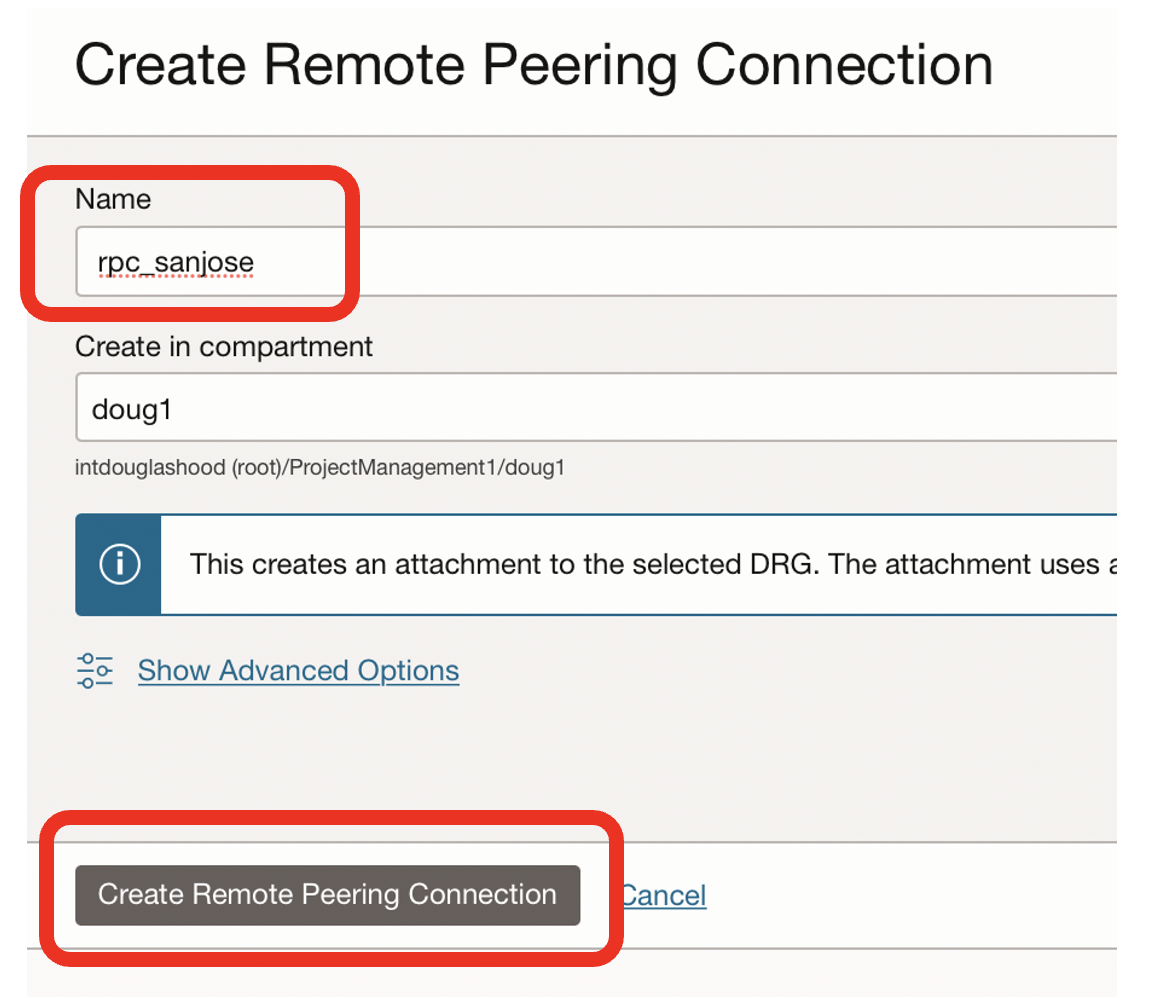
Task: Click the information icon on the DRG notice banner
Action: coord(118,565)
